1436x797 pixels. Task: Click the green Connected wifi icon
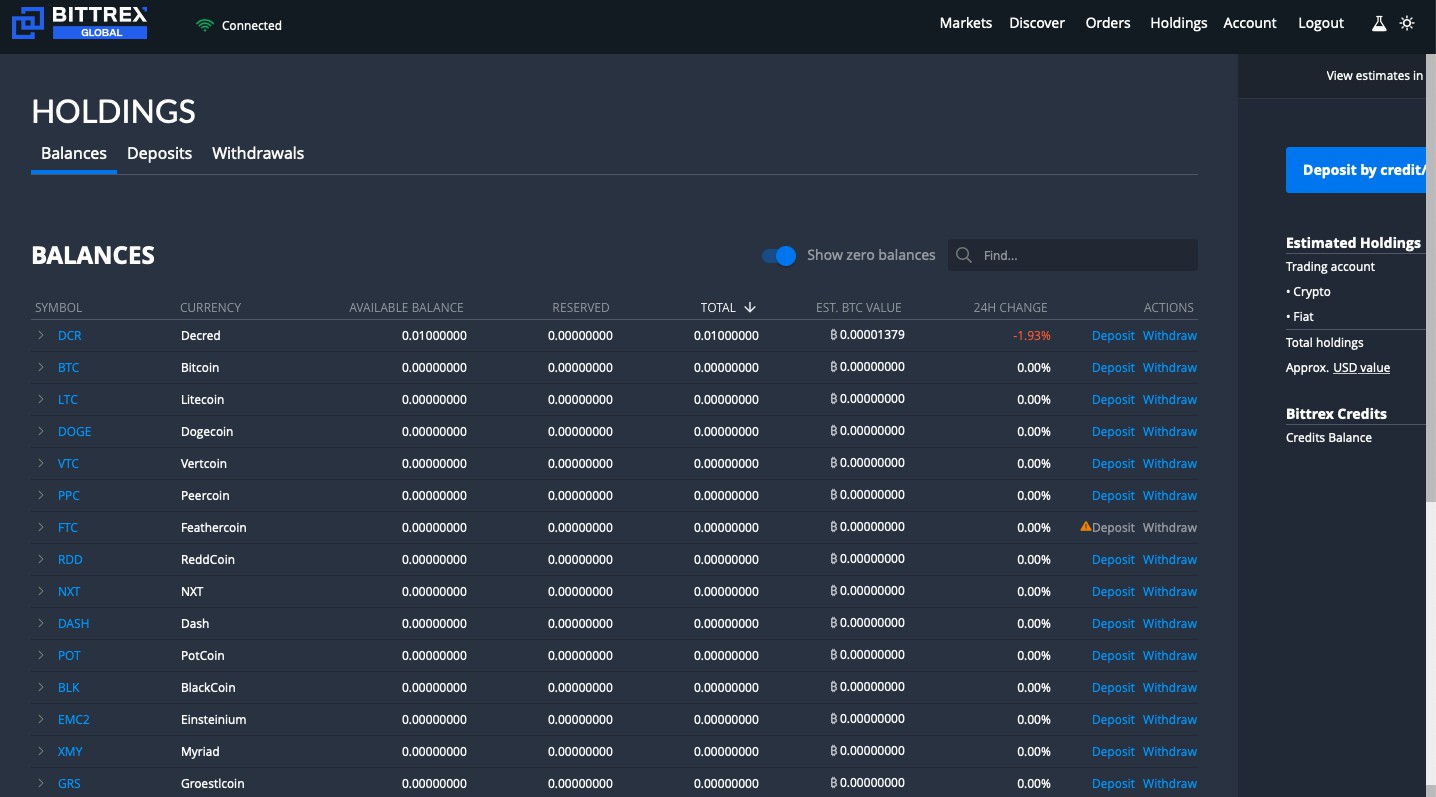point(205,25)
